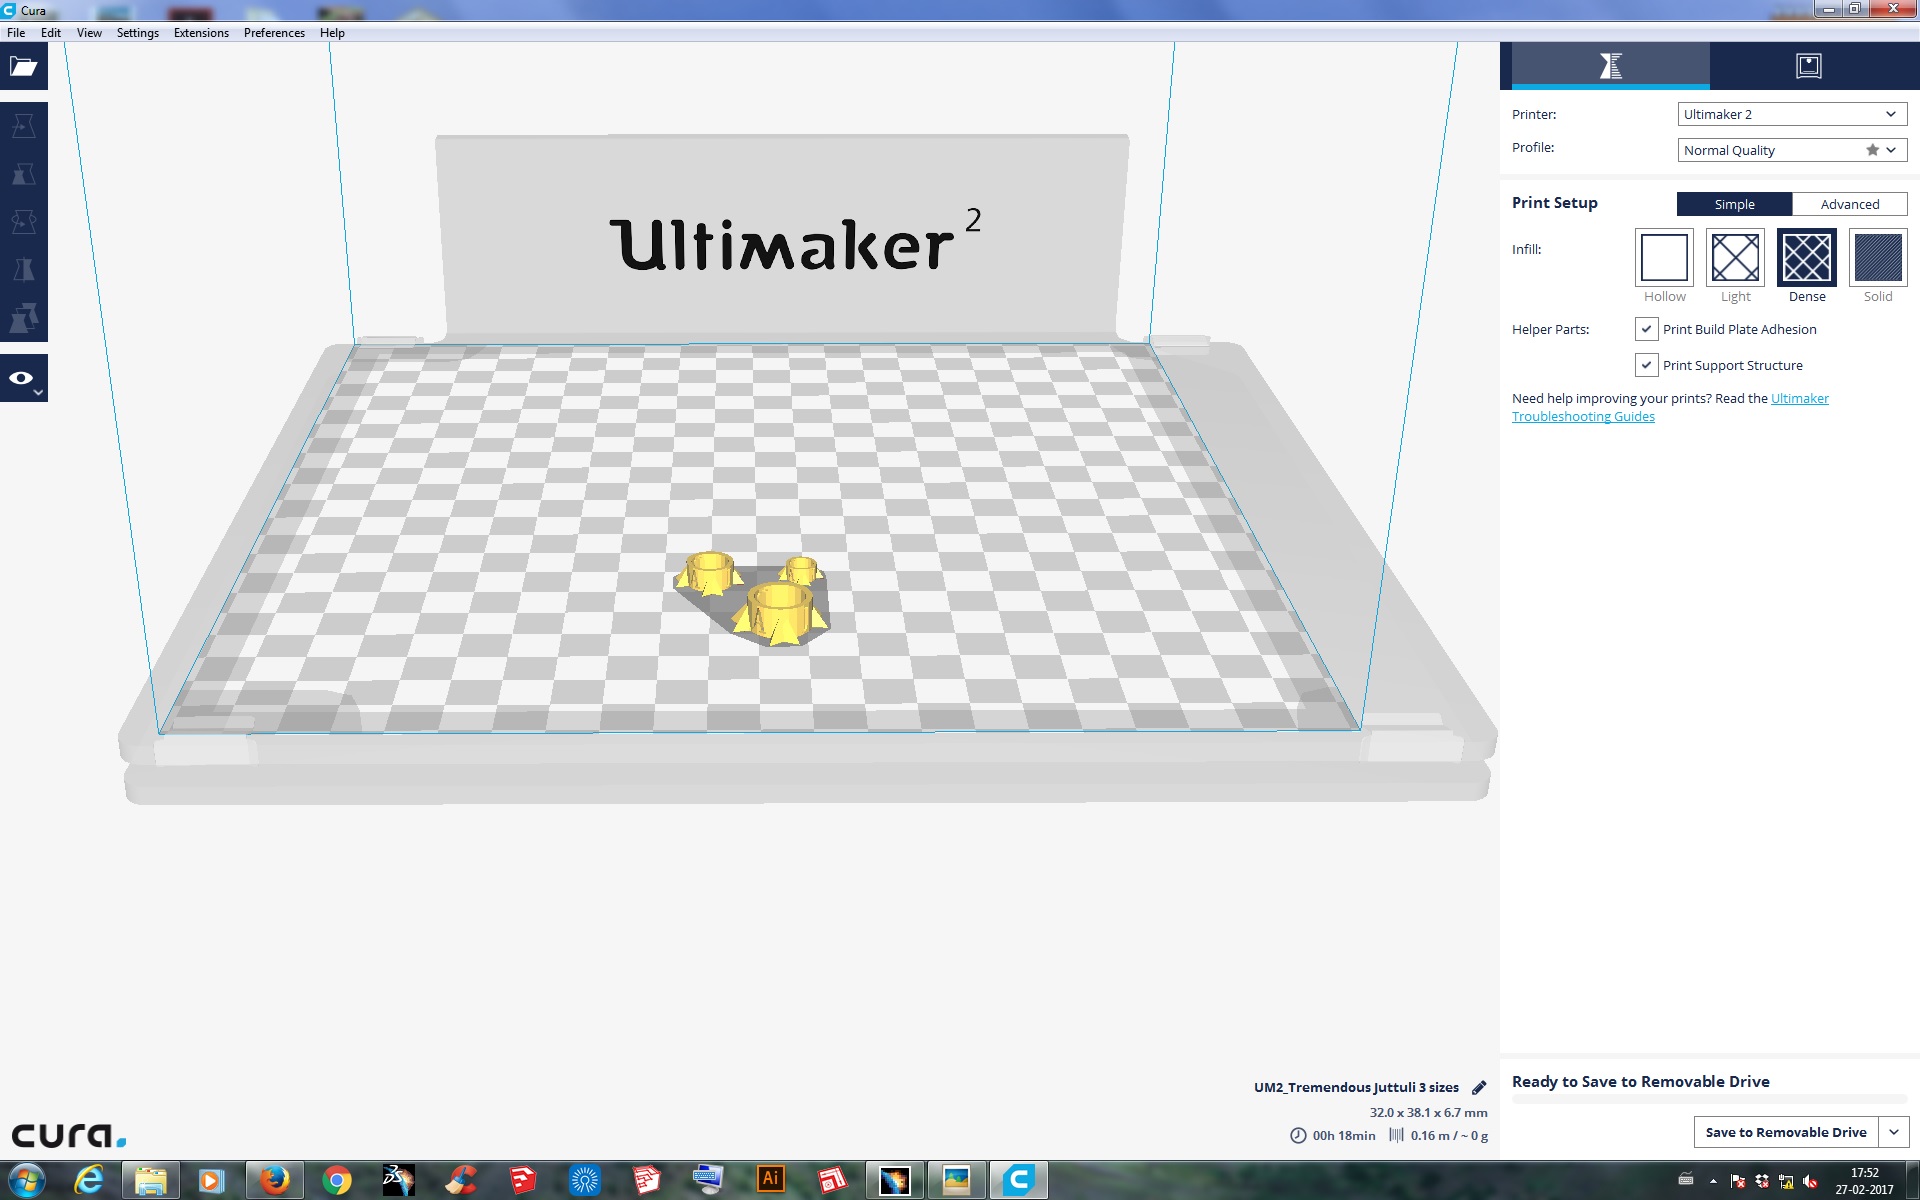Launch Google Chrome from taskbar
1920x1200 pixels.
(x=337, y=1181)
